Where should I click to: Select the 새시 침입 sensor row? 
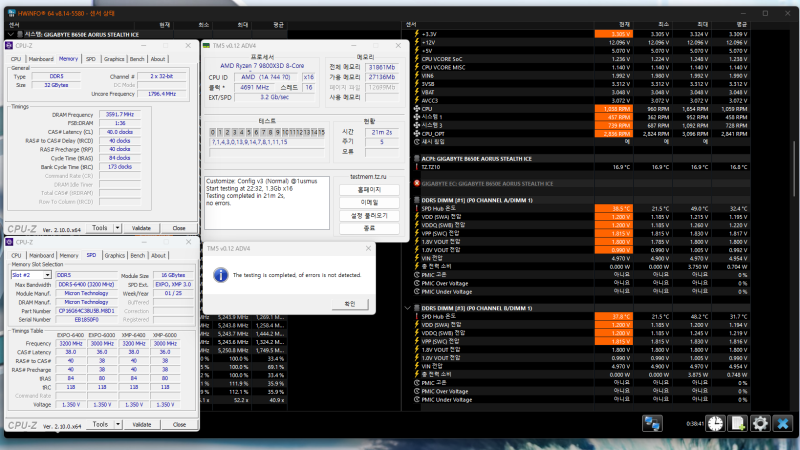click(582, 142)
